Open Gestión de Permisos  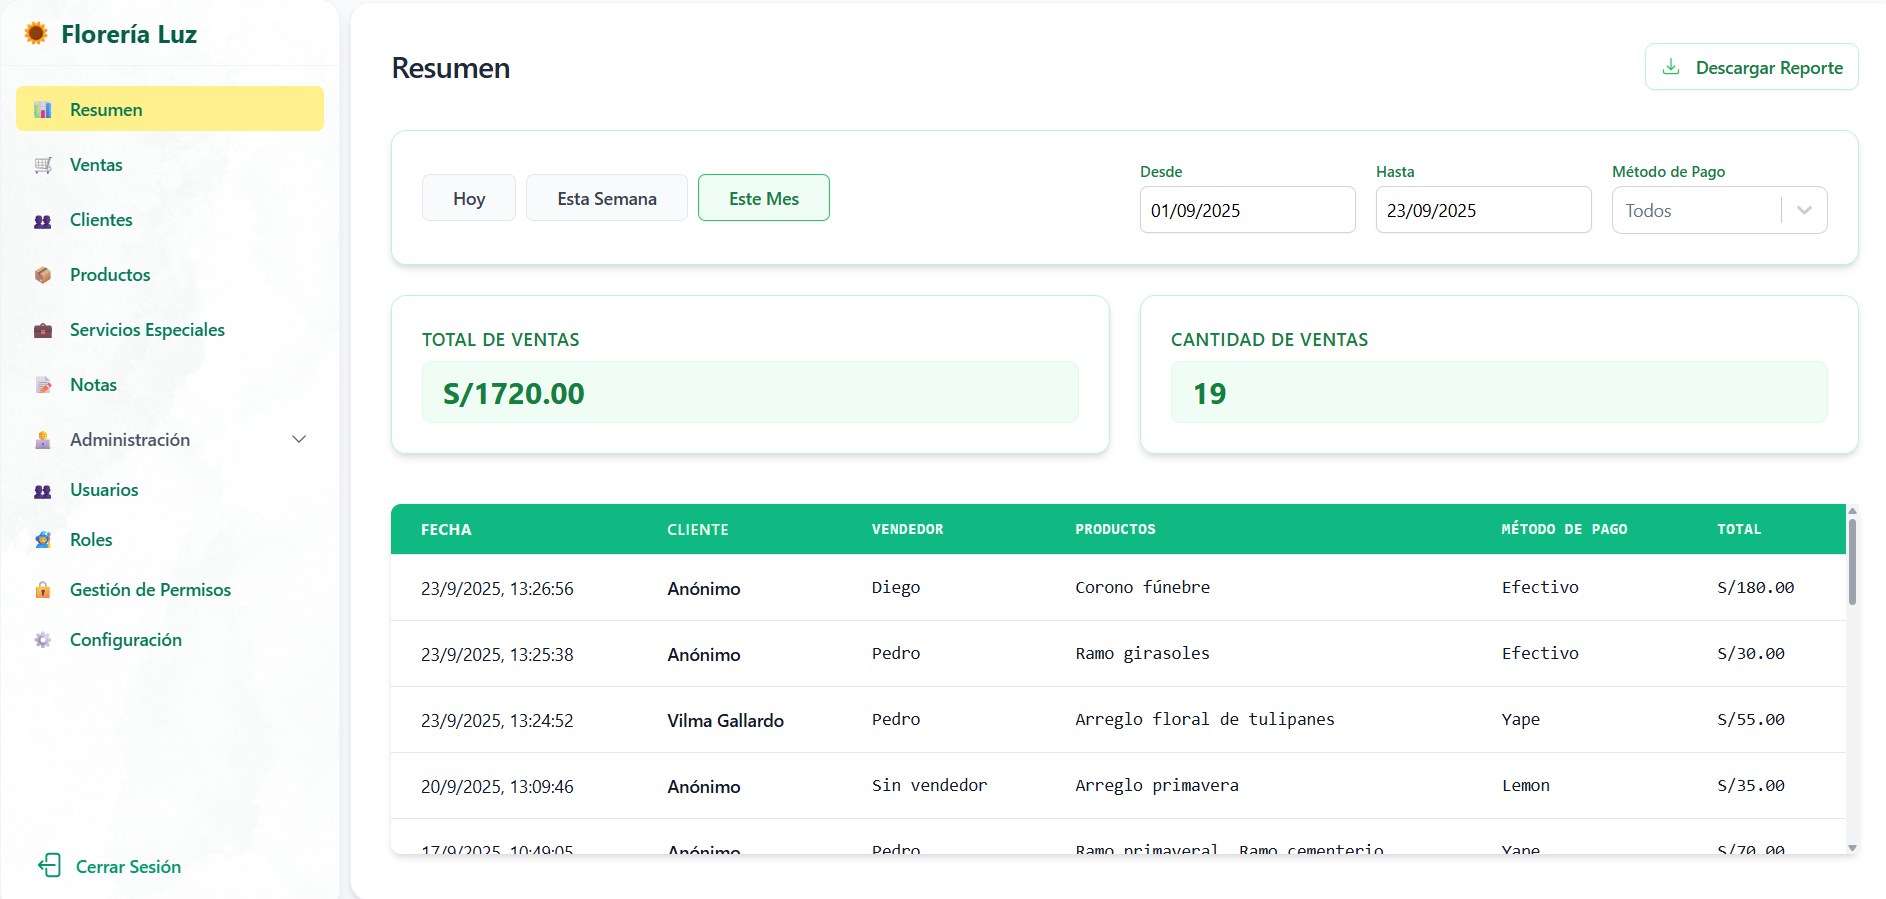(x=150, y=590)
